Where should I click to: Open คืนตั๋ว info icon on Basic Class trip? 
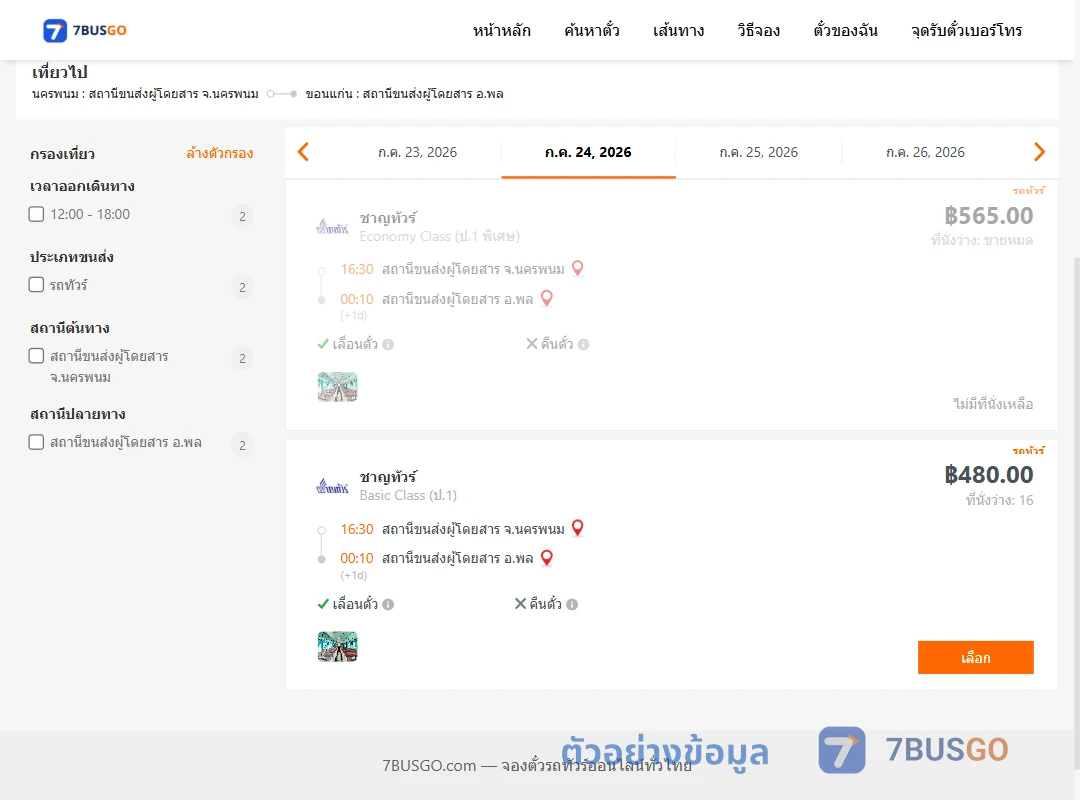pos(572,604)
